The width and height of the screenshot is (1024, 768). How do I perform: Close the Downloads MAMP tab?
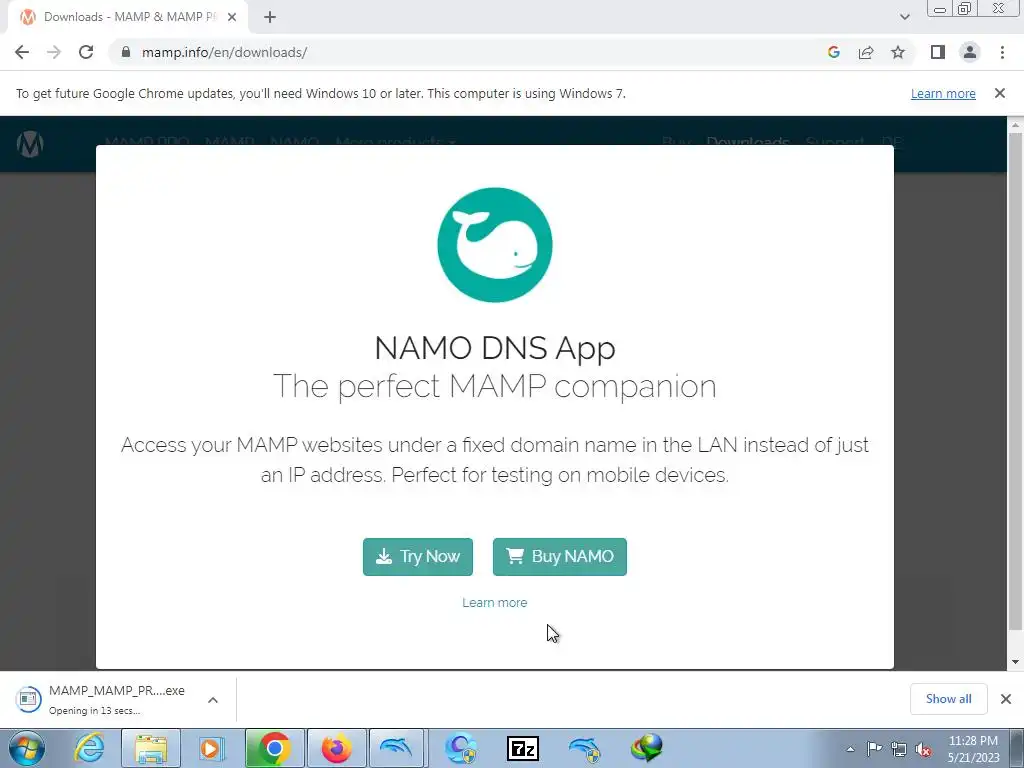tap(232, 17)
